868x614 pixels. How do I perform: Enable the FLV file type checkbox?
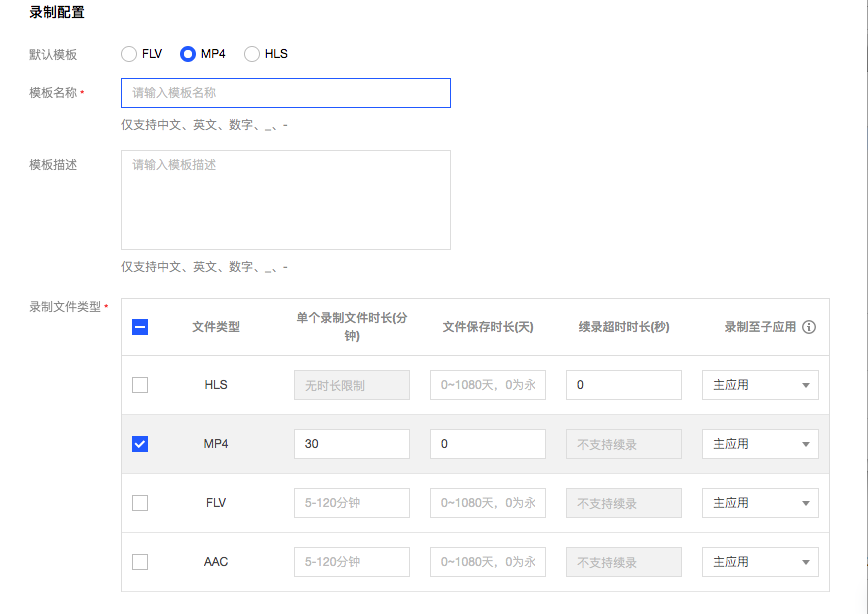[140, 503]
